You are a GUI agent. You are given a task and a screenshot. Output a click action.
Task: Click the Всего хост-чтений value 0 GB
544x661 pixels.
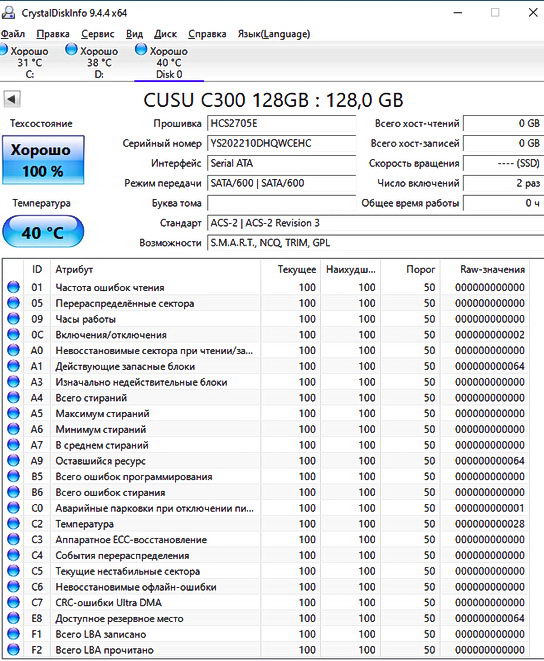(503, 124)
